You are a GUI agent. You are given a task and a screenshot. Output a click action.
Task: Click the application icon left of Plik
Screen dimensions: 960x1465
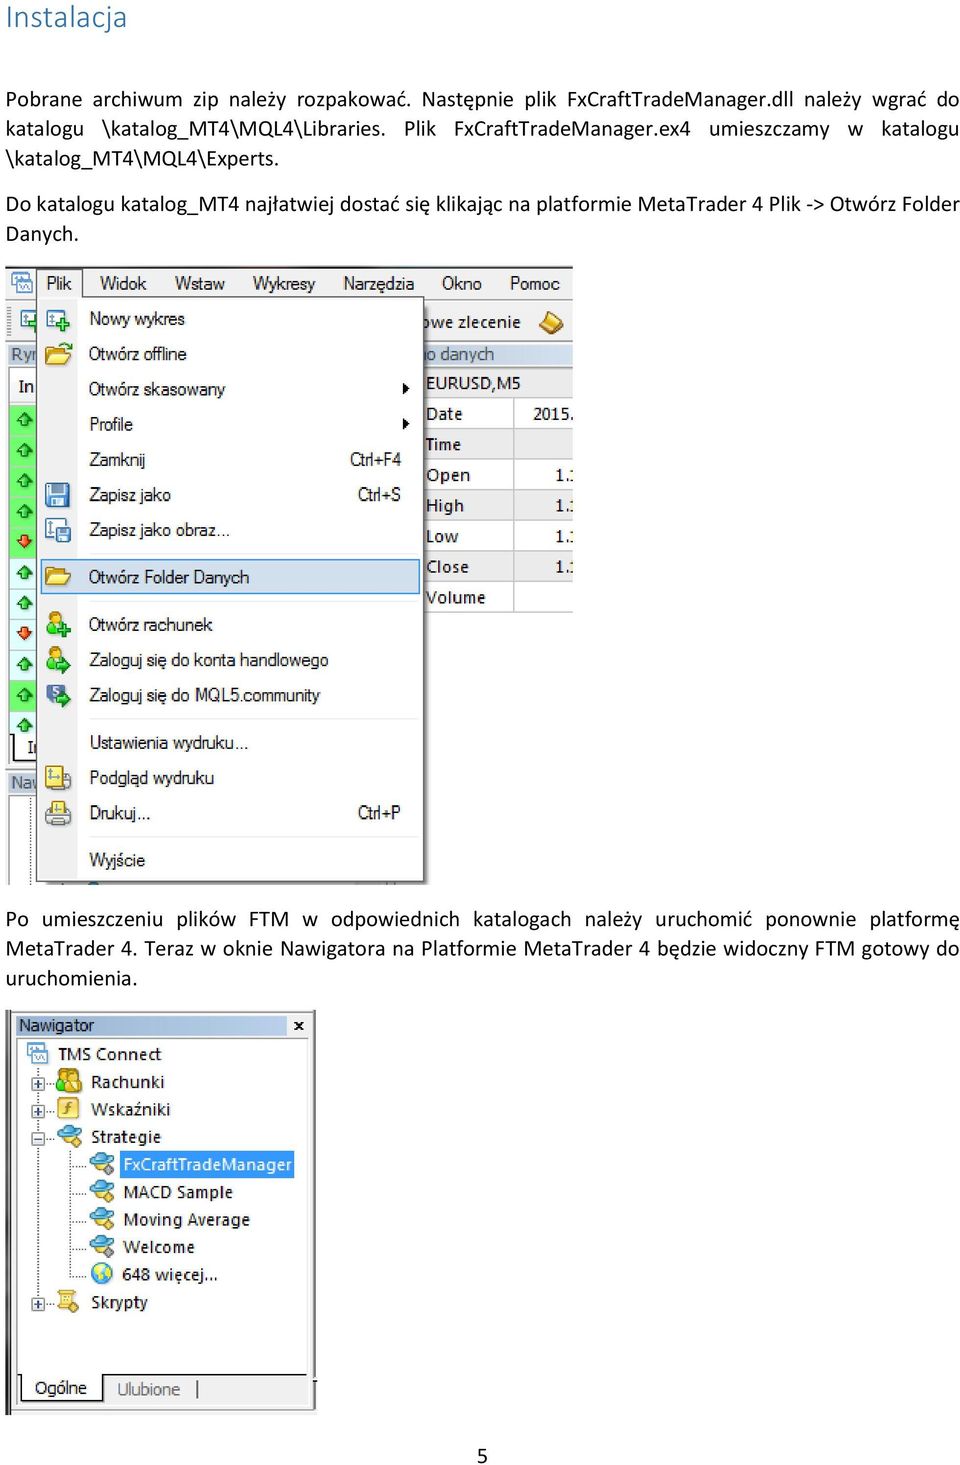click(22, 283)
